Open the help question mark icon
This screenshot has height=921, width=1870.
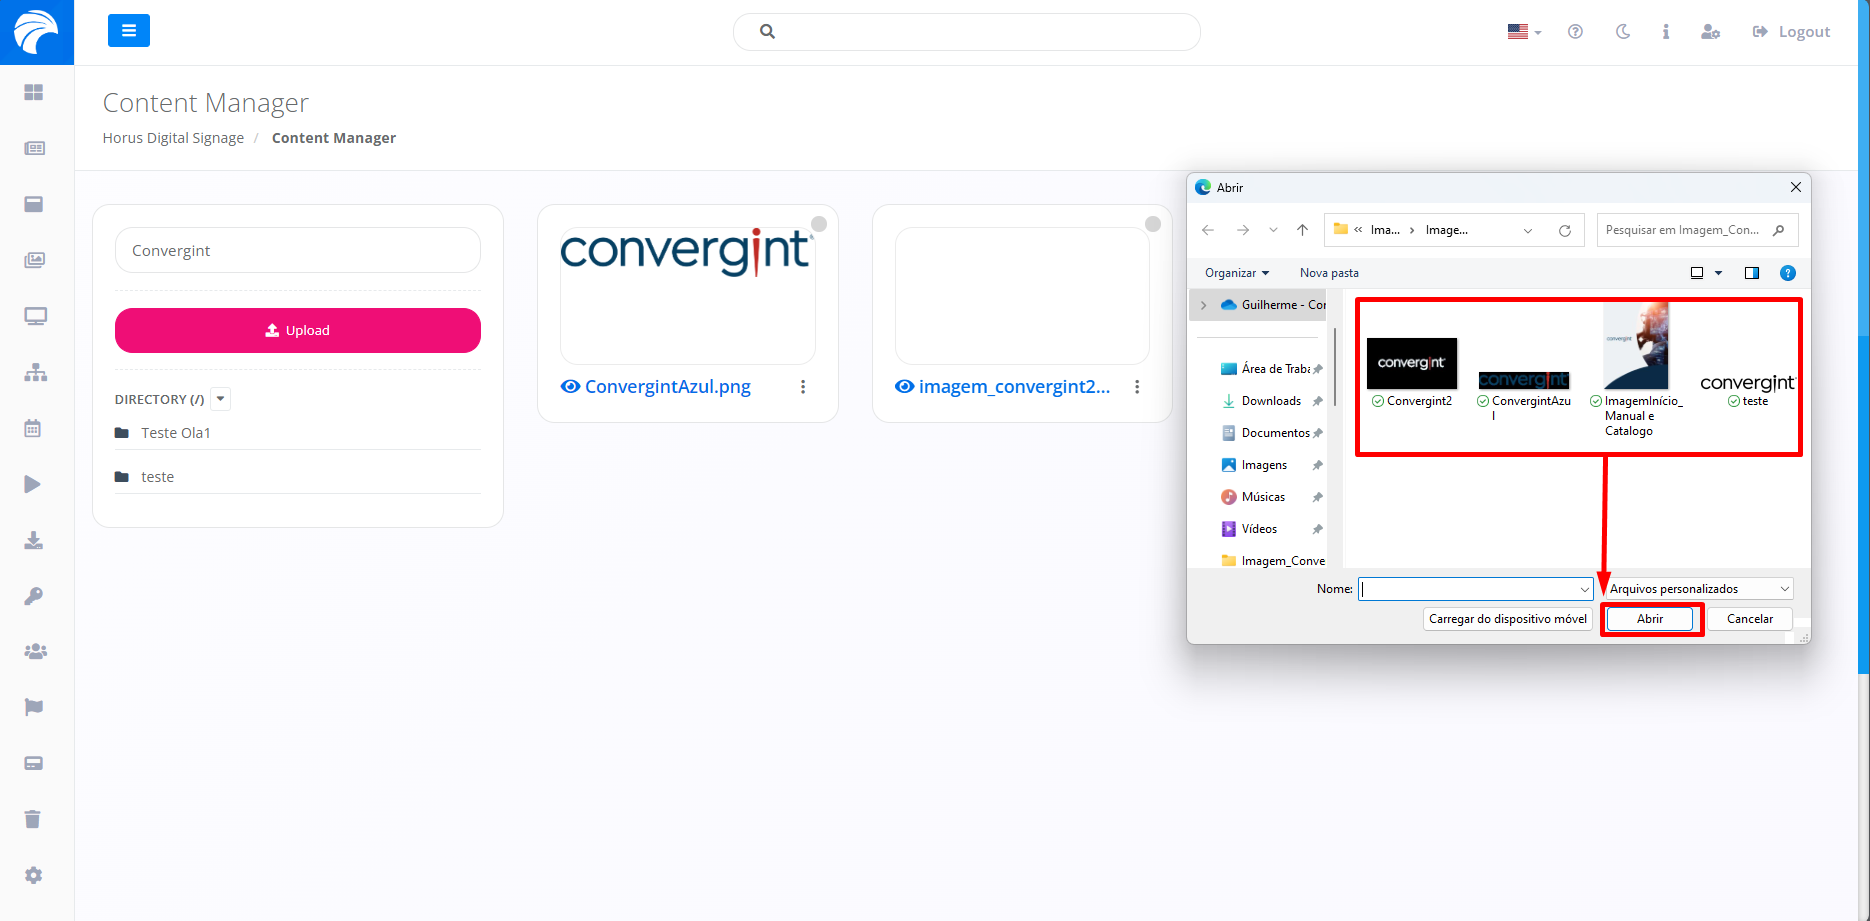1575,32
